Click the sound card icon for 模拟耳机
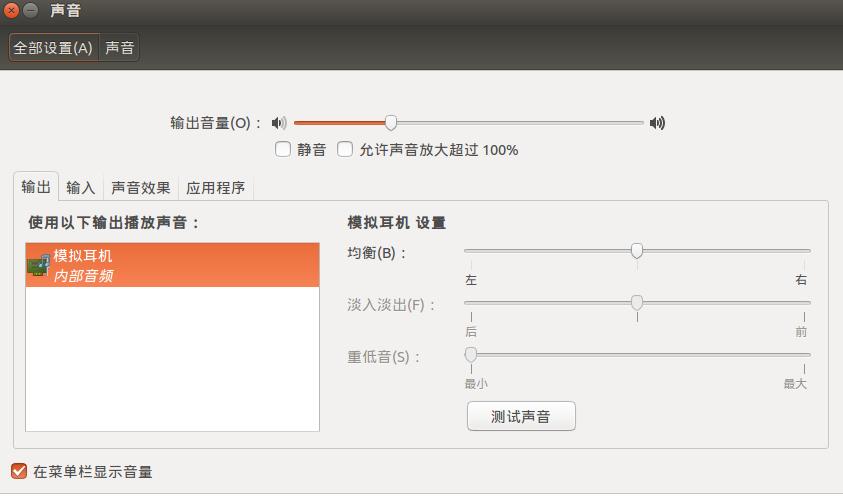Viewport: 843px width, 496px height. coord(39,265)
